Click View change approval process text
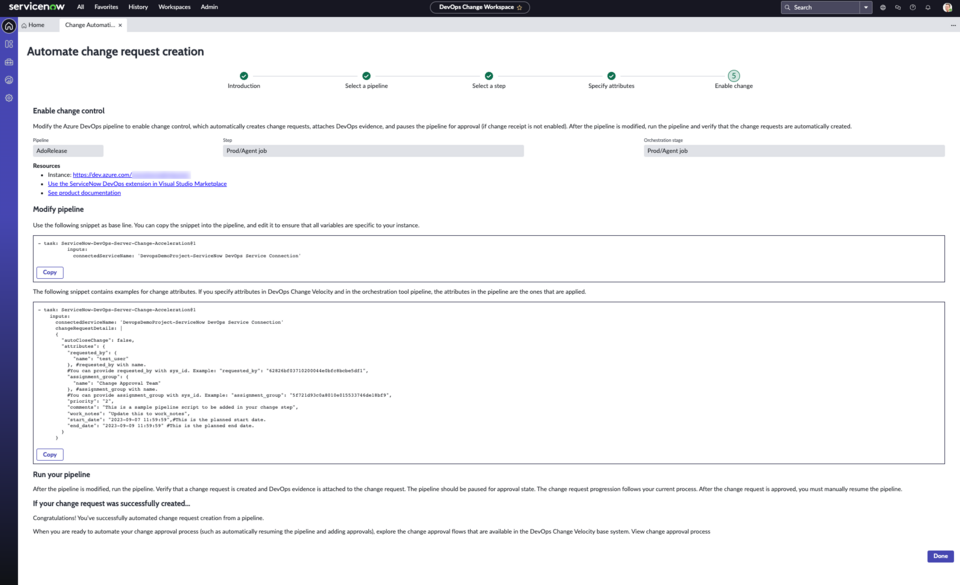This screenshot has width=960, height=585. (x=670, y=532)
